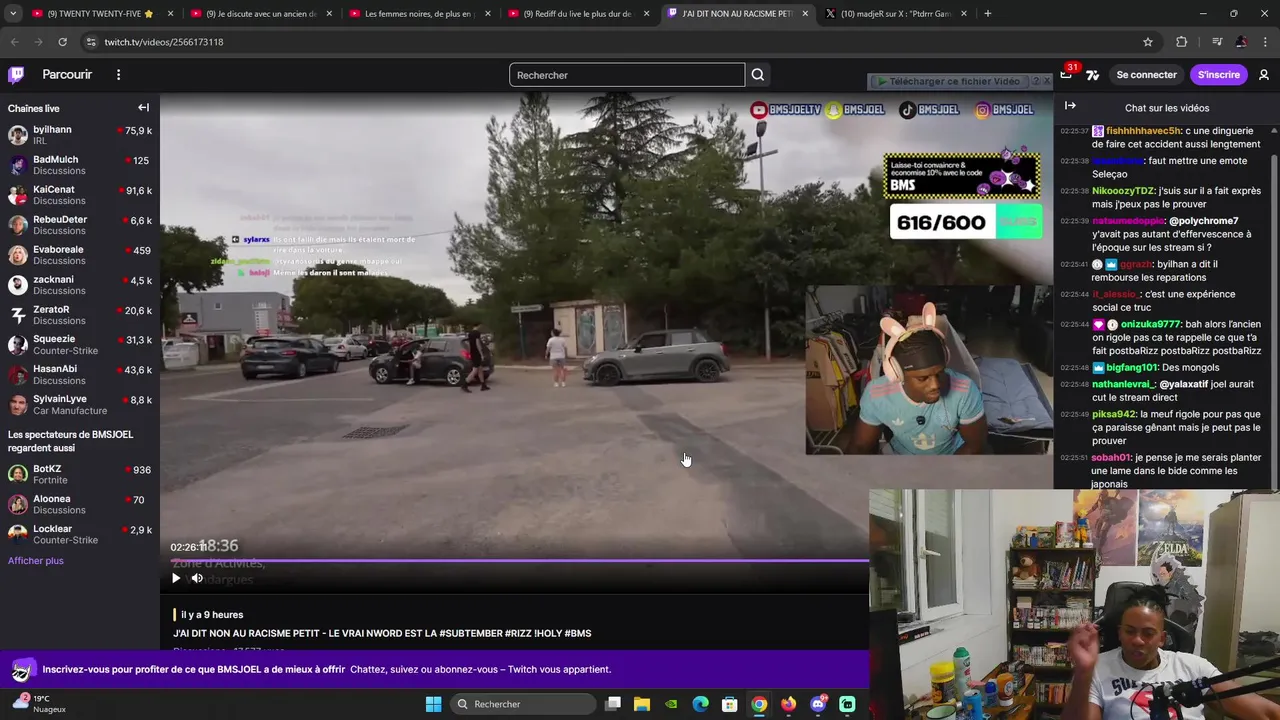
Task: Open Firefox from taskbar
Action: (x=789, y=704)
